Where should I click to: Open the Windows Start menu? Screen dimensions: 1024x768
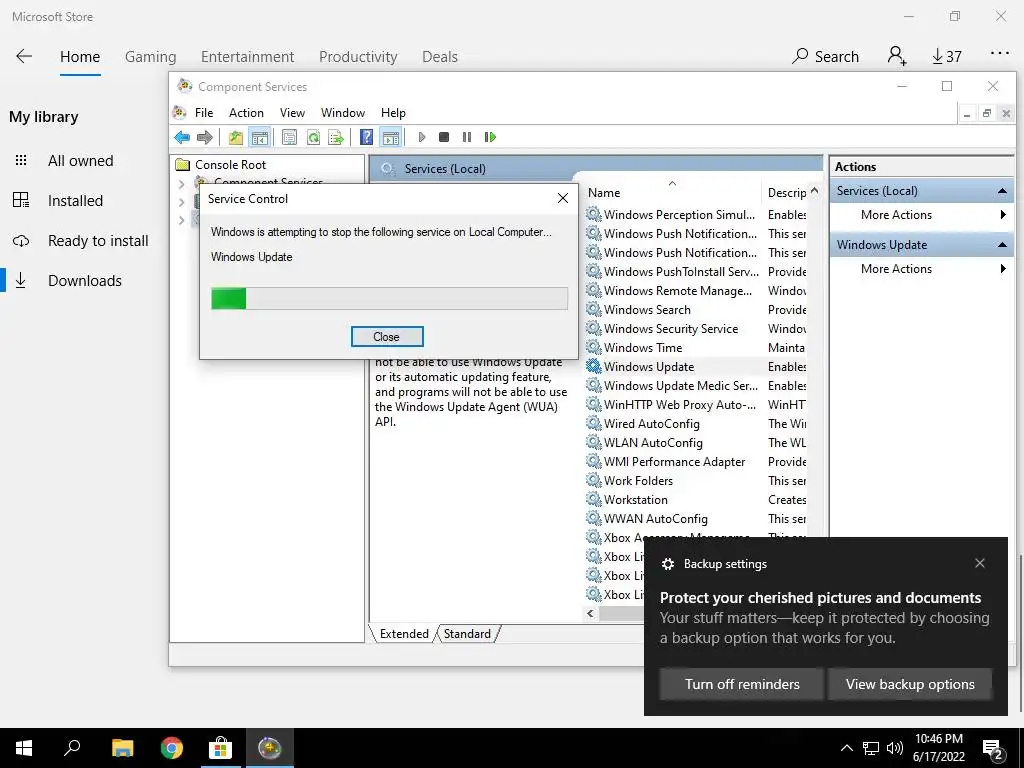(x=24, y=748)
